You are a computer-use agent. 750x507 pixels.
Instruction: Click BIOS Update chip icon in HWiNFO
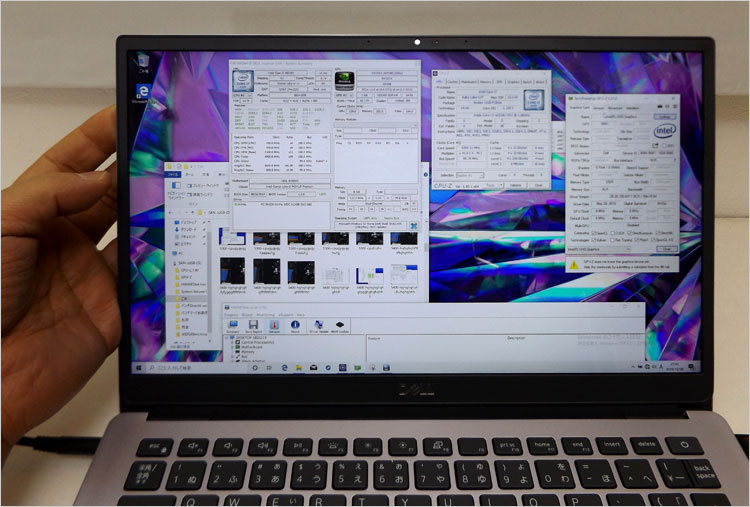pos(340,326)
